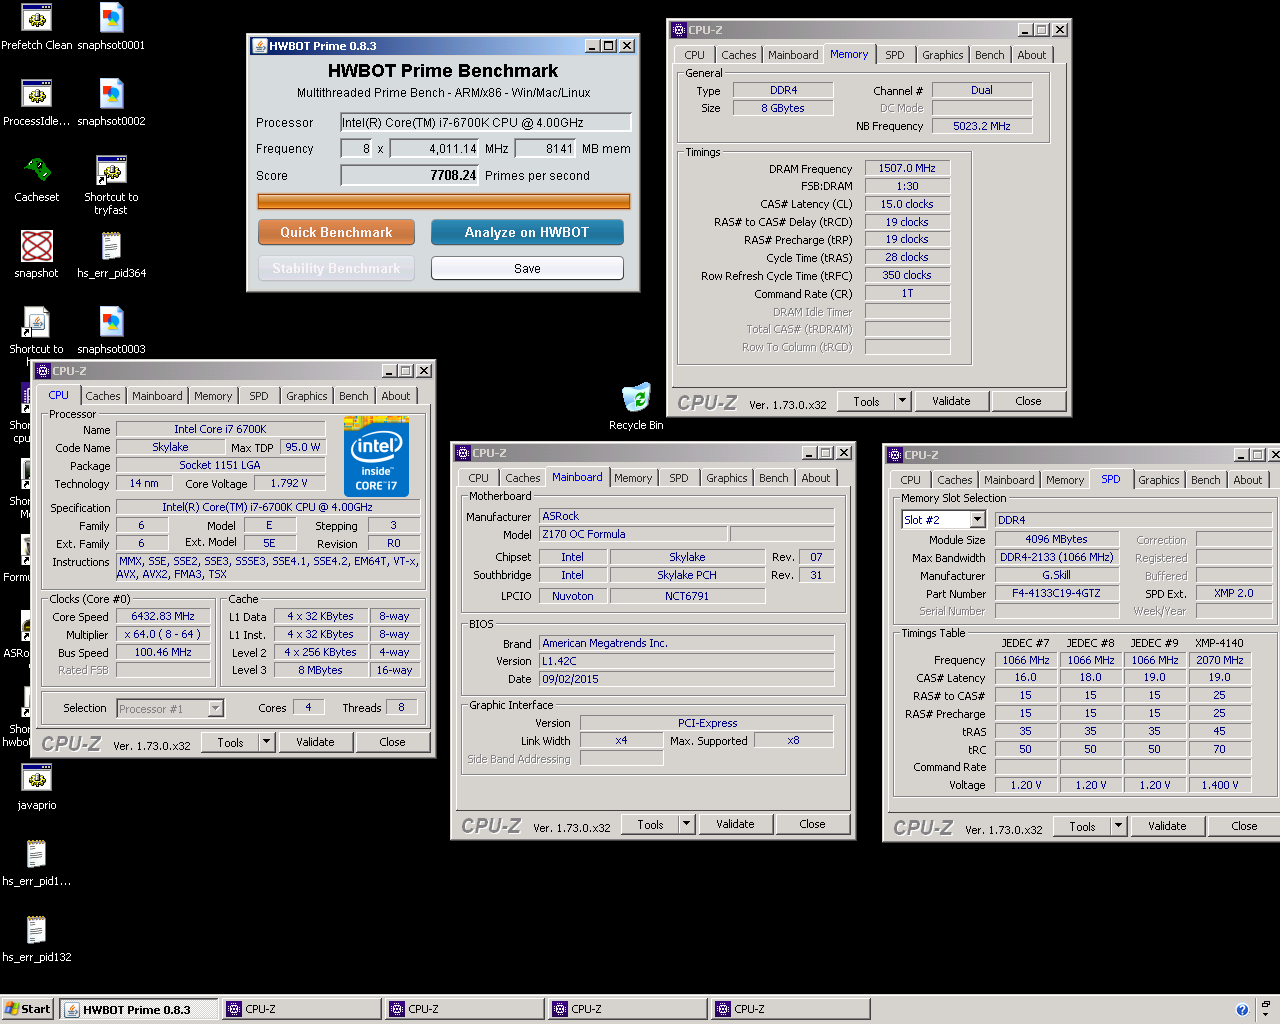Click Core Speed value 6432.83 MHz
The image size is (1280, 1024).
[163, 616]
